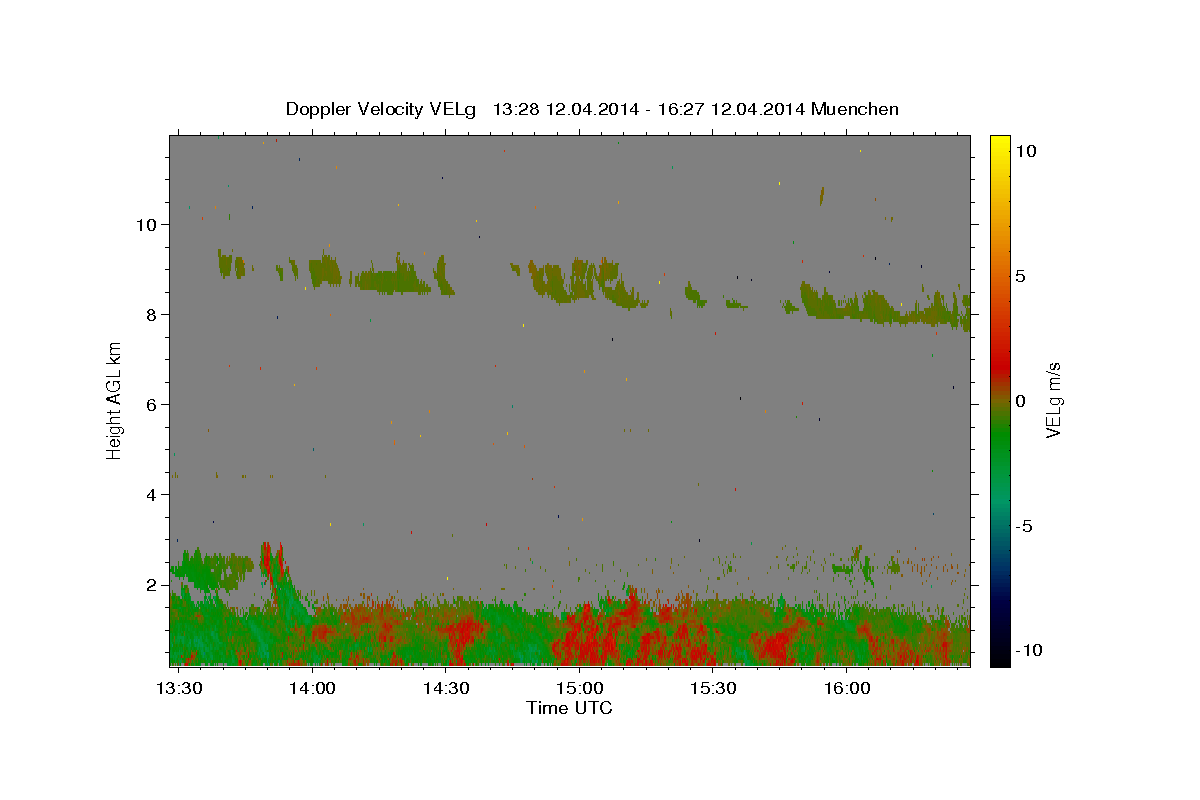This screenshot has width=1200, height=800.
Task: Click the '13:30' time tick label
Action: point(180,688)
